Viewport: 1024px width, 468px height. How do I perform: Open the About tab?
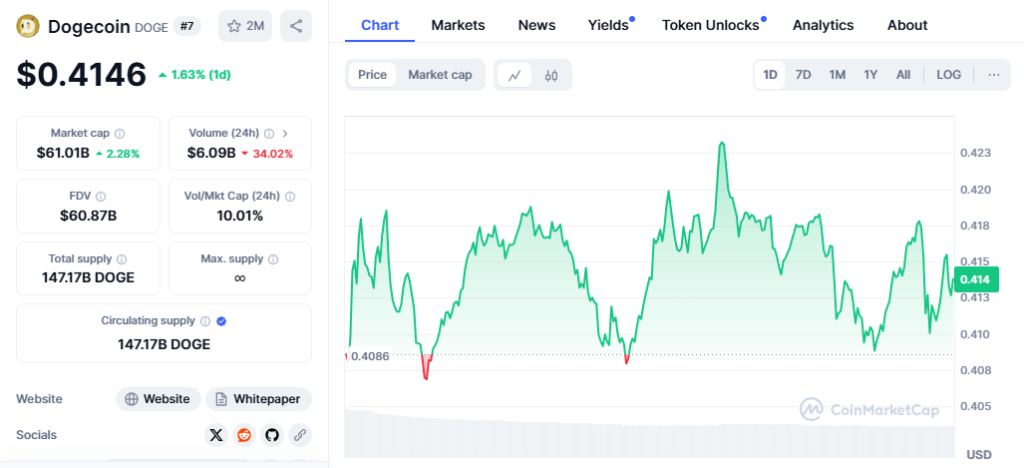(907, 25)
